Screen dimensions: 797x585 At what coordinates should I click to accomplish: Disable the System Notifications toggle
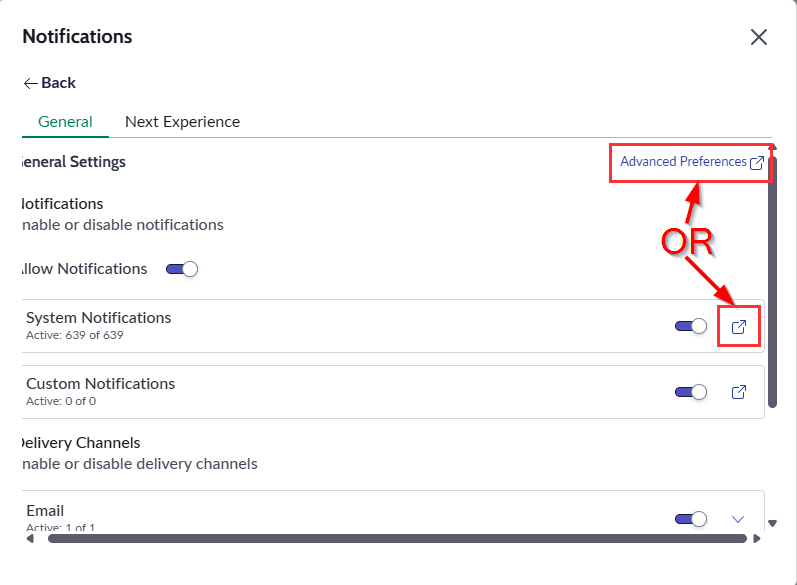tap(691, 326)
